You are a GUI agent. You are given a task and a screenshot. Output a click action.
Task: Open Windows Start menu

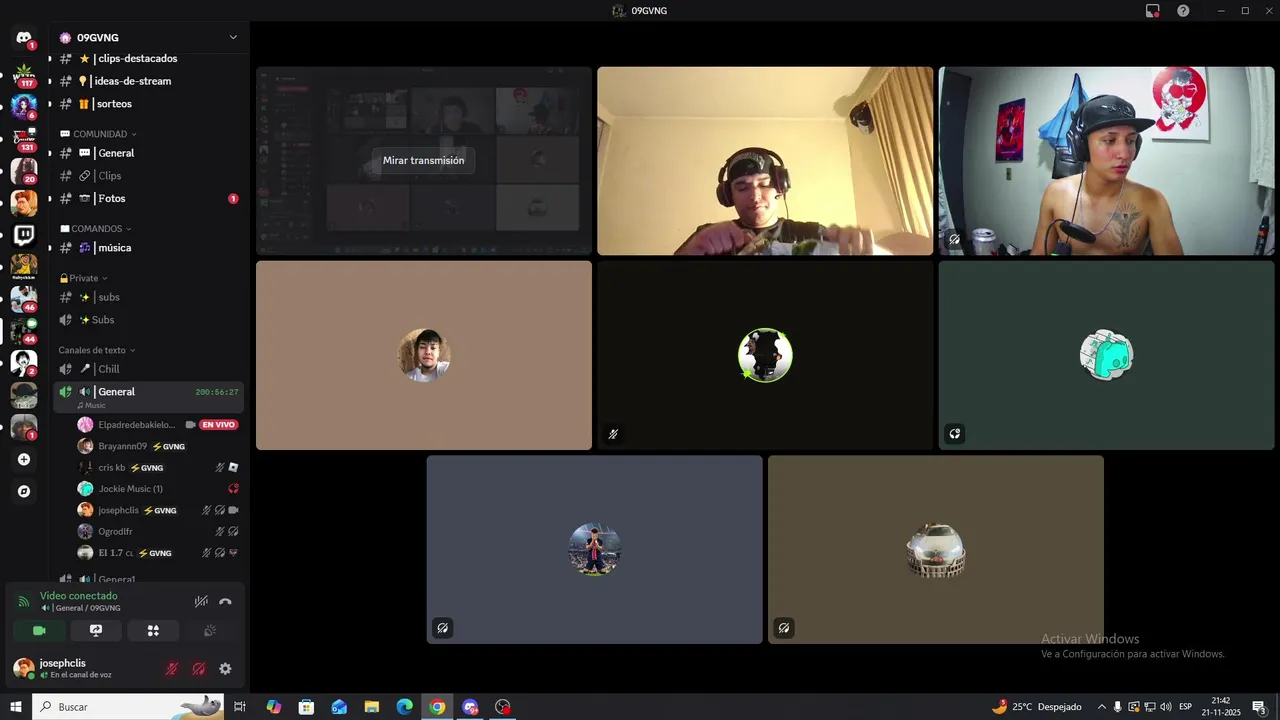[16, 707]
